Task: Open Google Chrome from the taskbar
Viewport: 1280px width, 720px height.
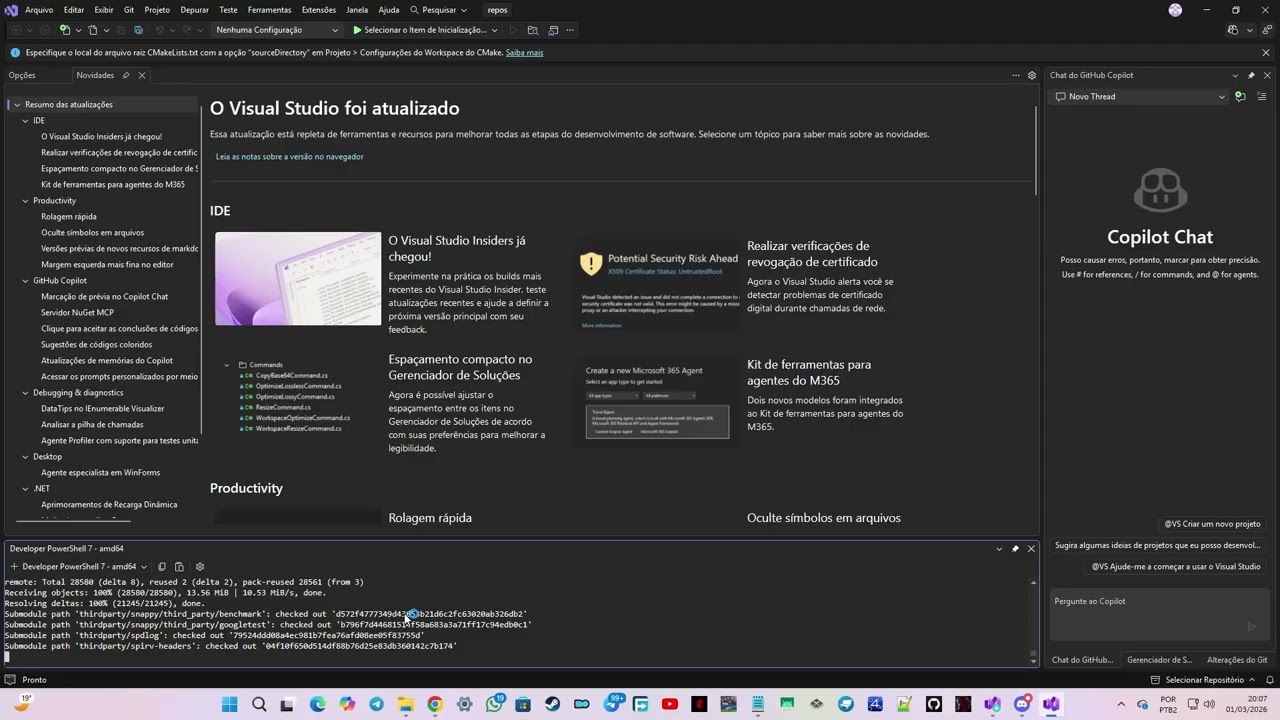Action: (x=435, y=704)
